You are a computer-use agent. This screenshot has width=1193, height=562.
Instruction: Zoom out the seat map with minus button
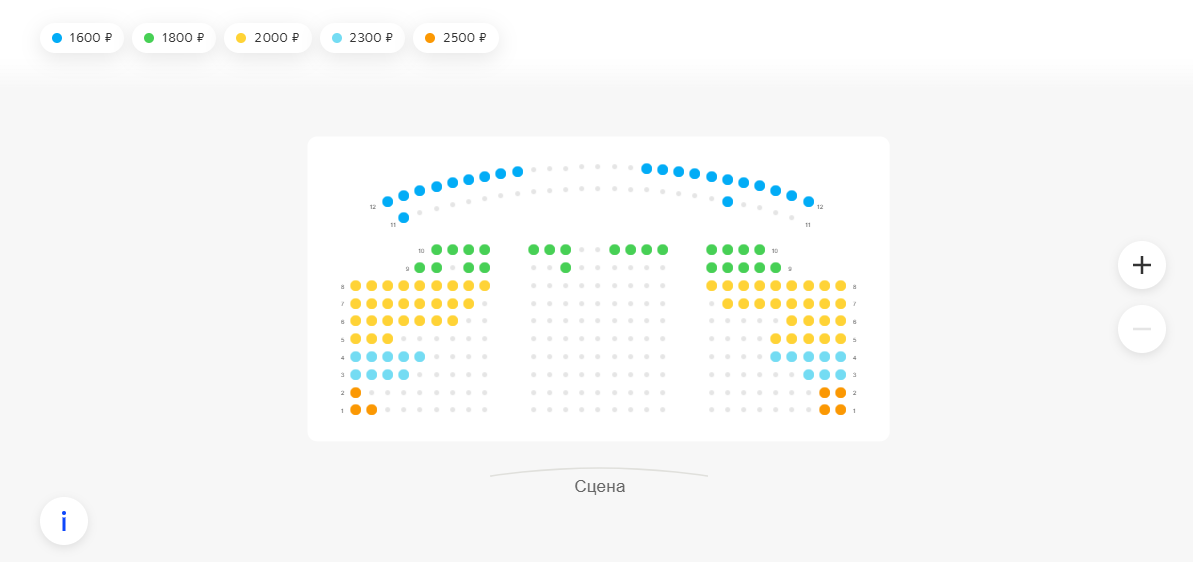click(x=1141, y=329)
